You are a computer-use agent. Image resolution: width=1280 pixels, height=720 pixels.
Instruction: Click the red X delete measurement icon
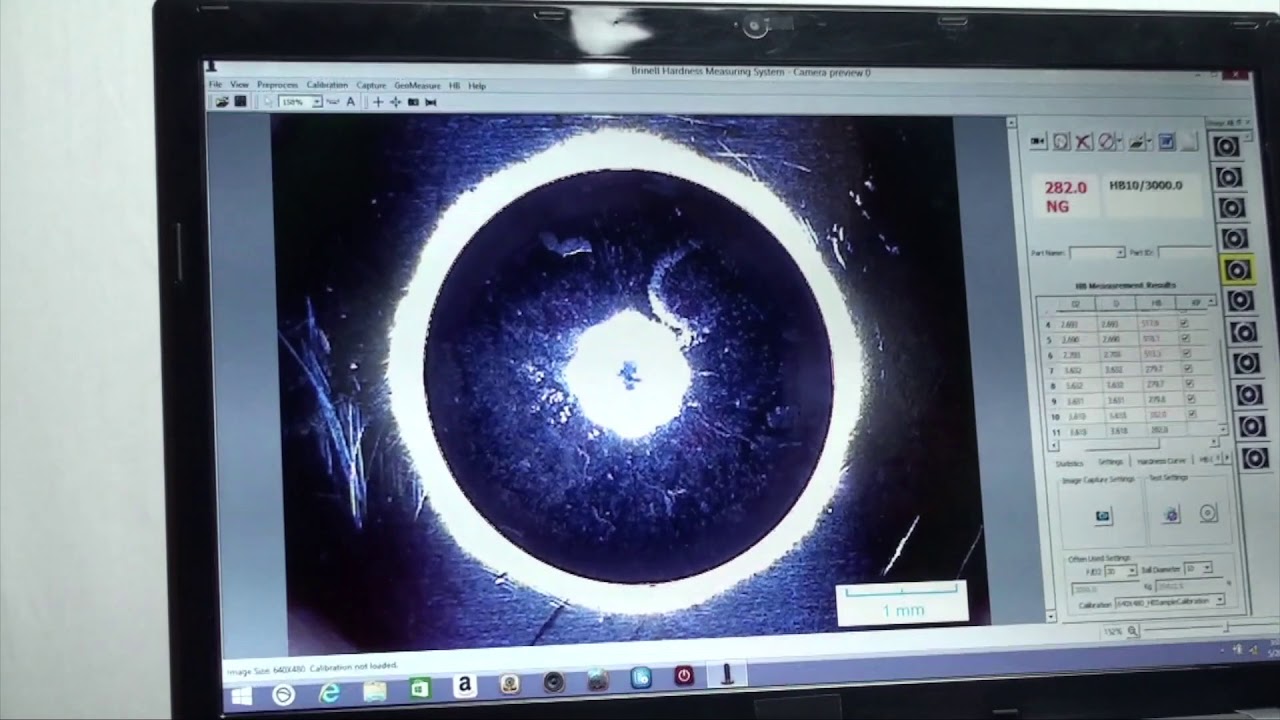pyautogui.click(x=1083, y=142)
